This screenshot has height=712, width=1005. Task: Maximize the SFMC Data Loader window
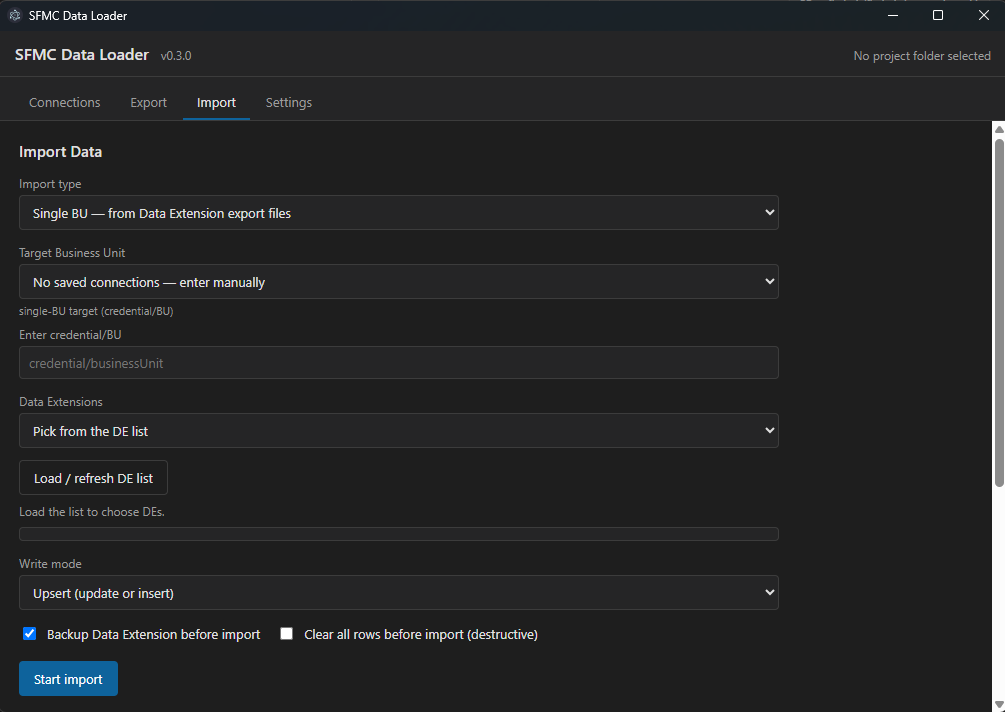938,15
